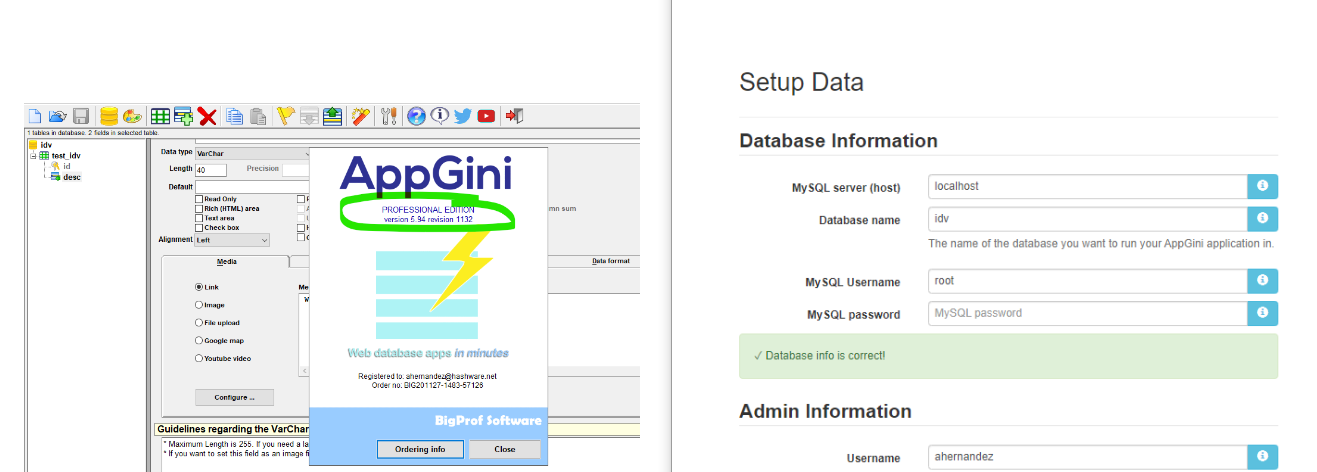Open the theme palette icon
The height and width of the screenshot is (472, 1317).
[132, 116]
